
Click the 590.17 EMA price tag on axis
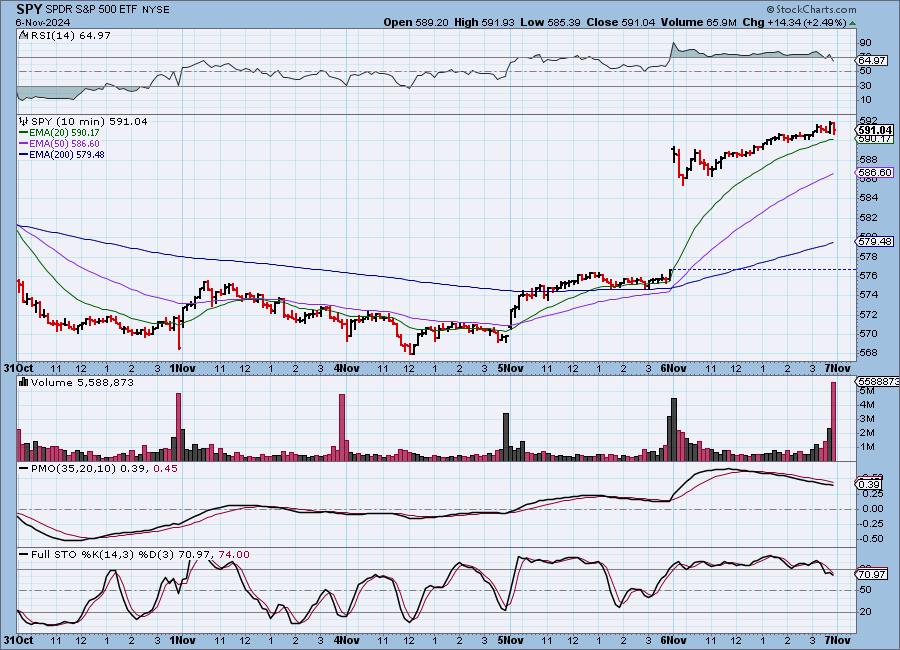click(x=875, y=138)
